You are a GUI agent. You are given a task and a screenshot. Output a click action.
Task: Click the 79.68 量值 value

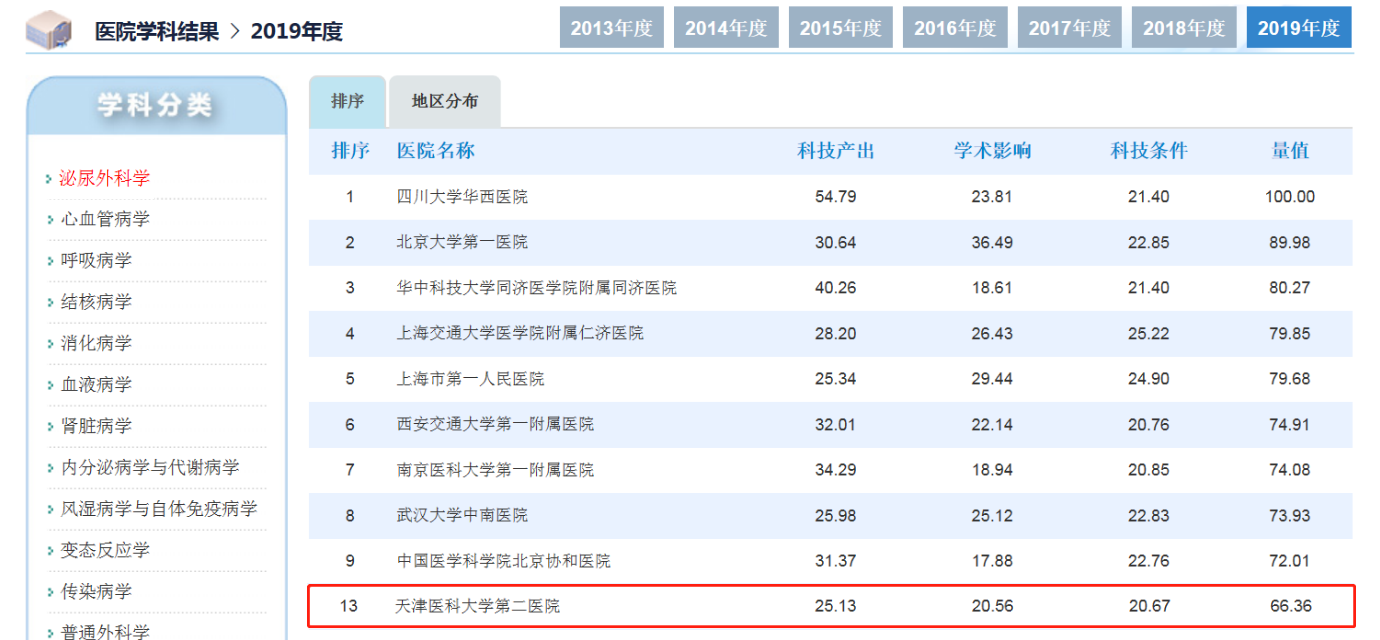[1290, 379]
